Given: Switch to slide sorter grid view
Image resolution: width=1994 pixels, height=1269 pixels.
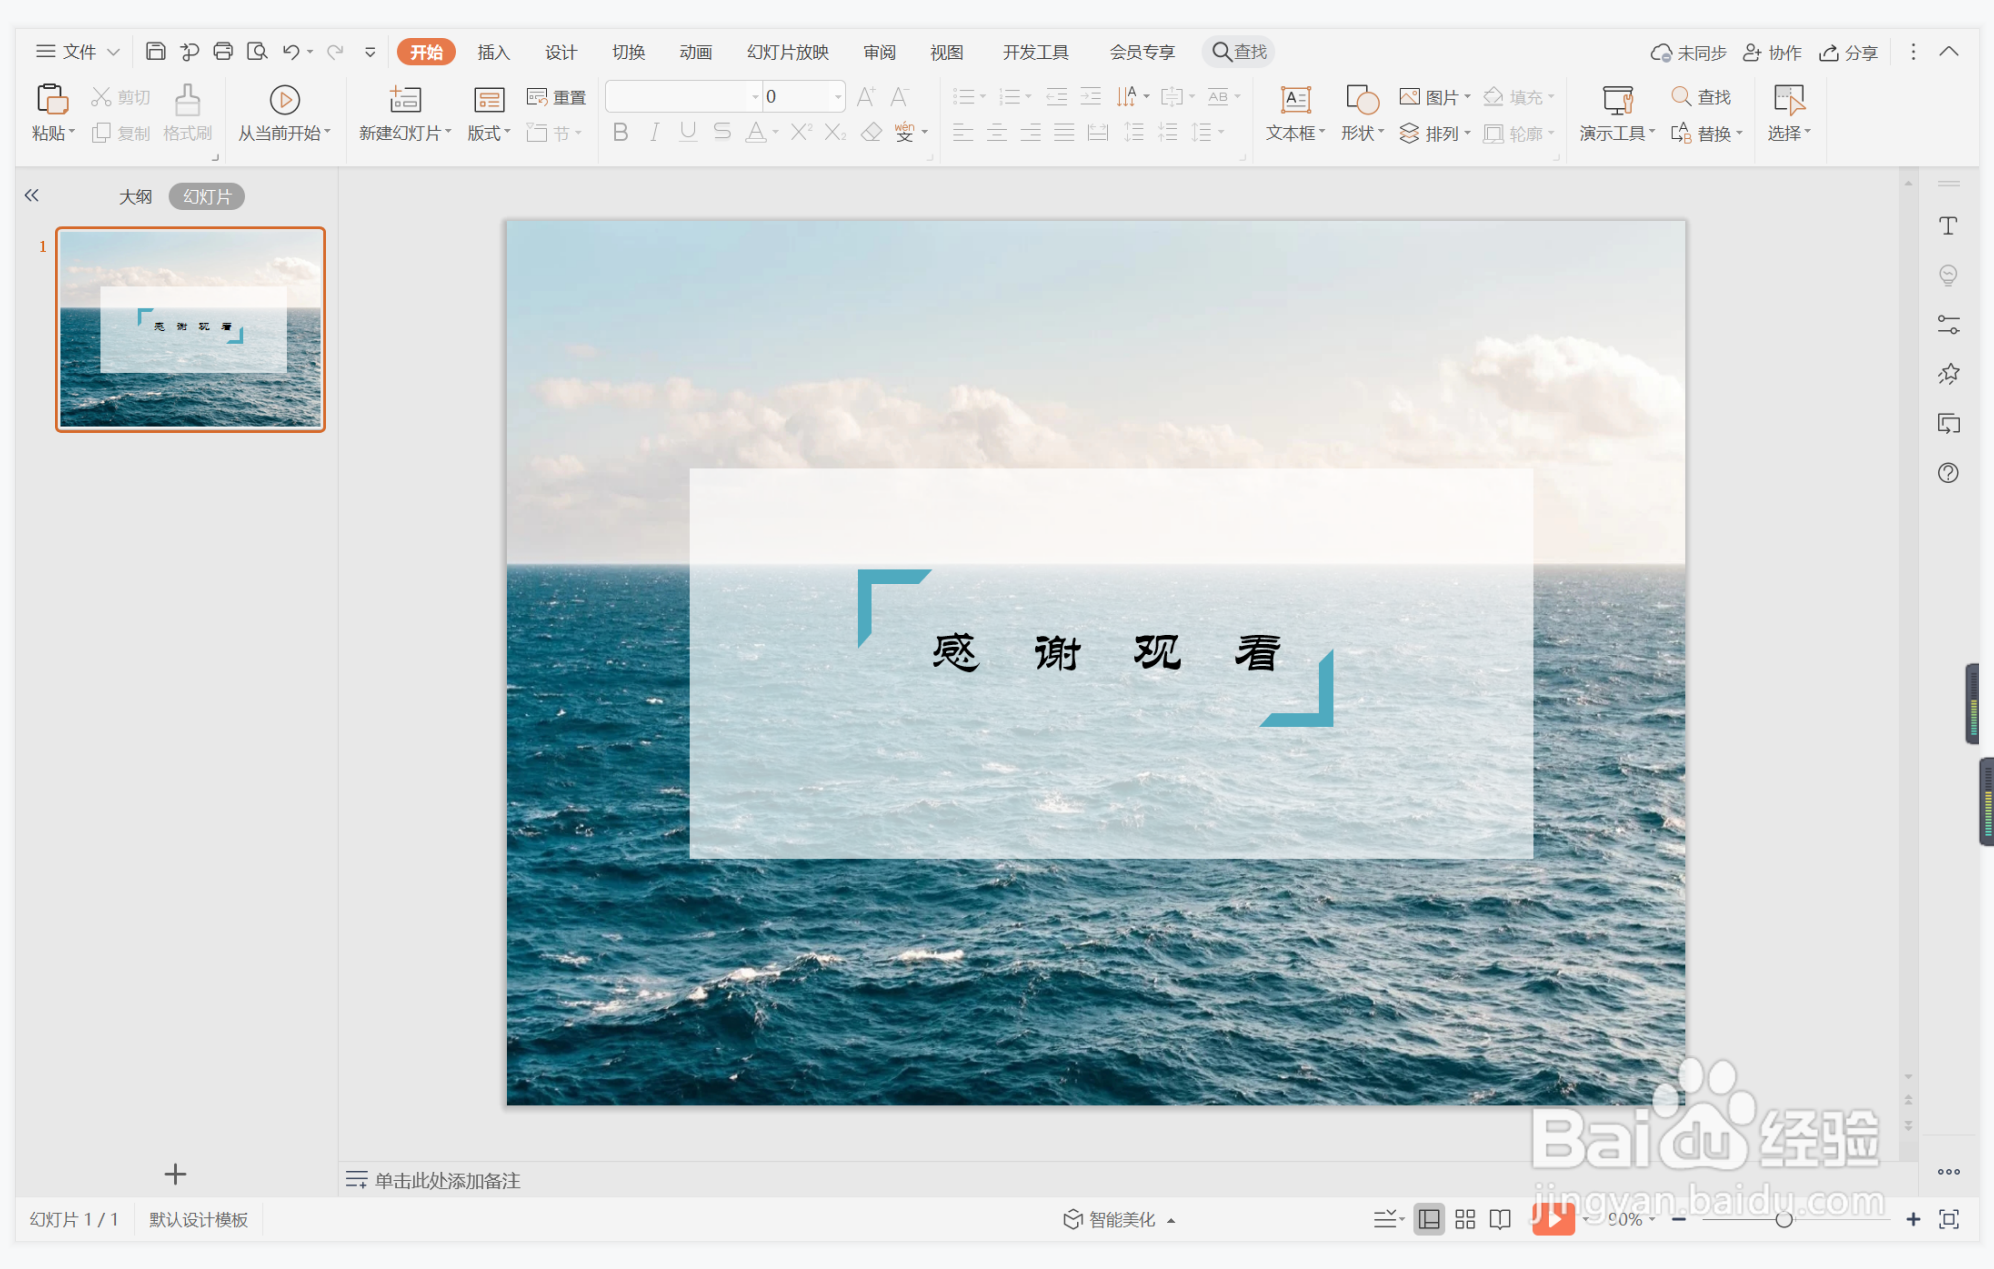Looking at the screenshot, I should (1465, 1219).
